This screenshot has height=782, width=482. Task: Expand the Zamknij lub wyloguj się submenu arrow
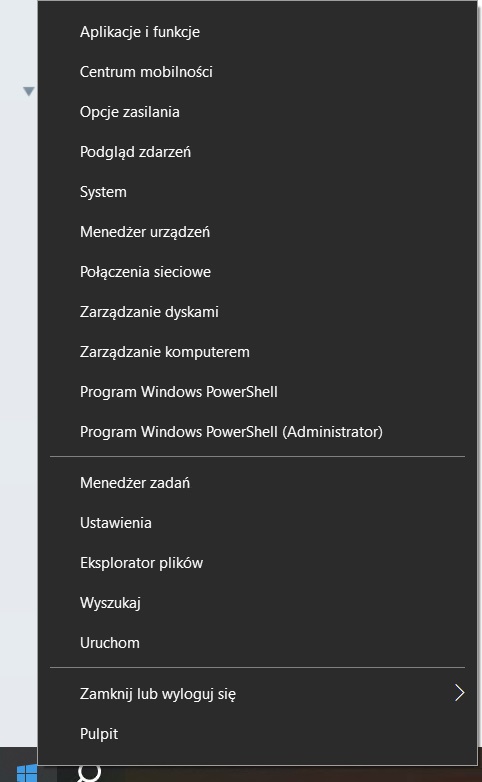tap(460, 693)
